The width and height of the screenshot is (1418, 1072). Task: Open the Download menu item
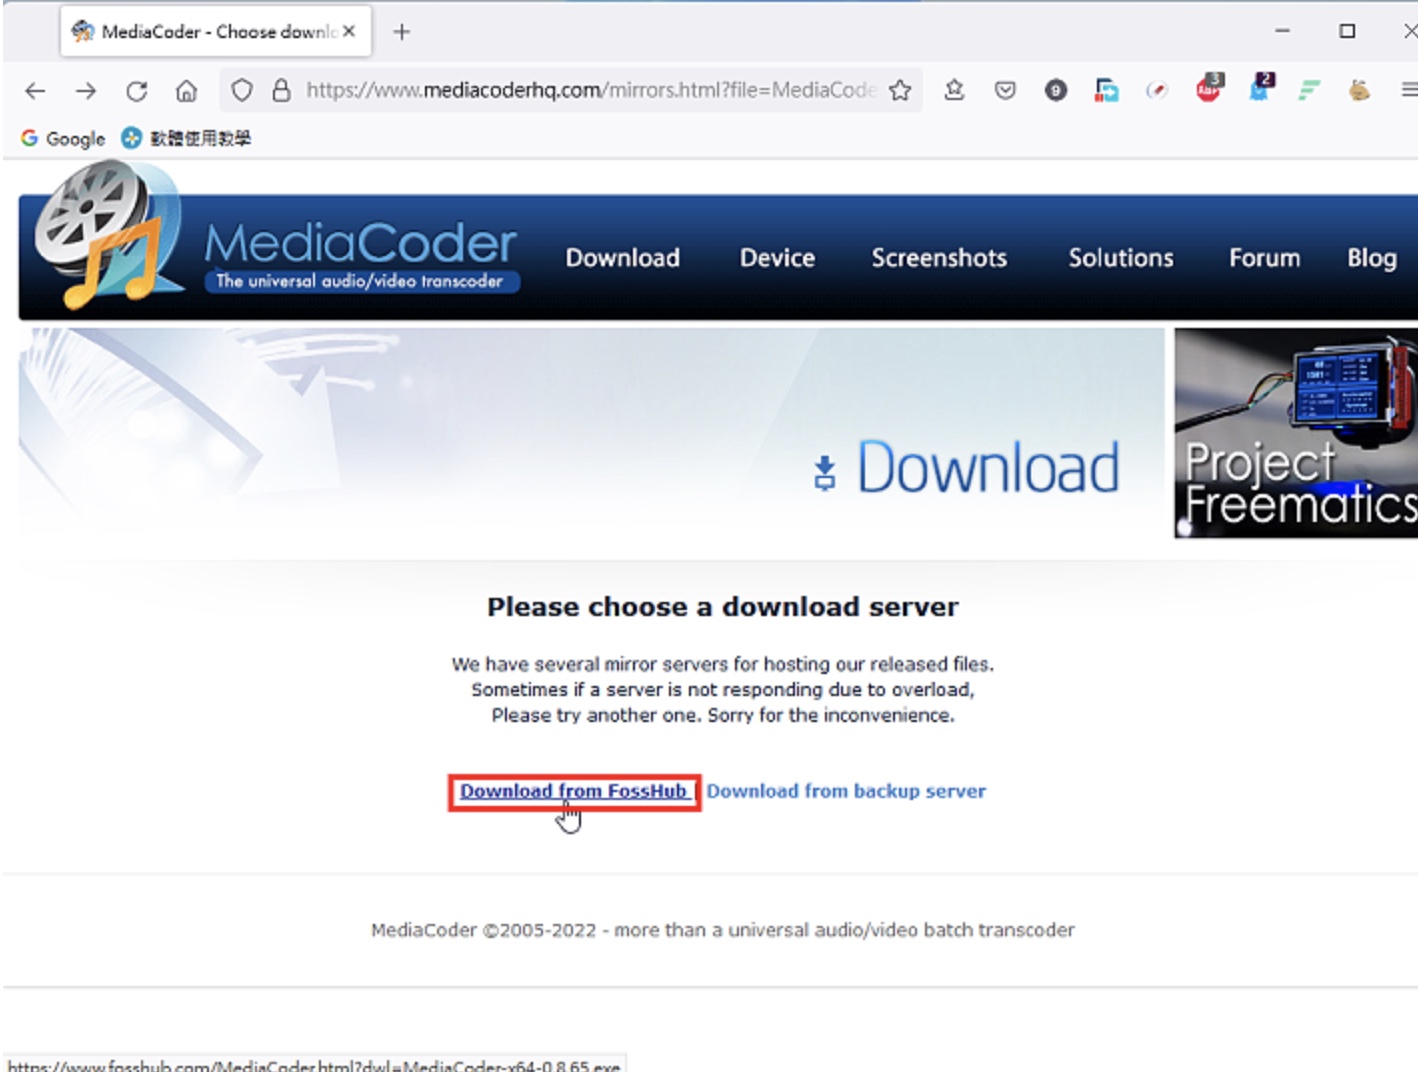622,258
